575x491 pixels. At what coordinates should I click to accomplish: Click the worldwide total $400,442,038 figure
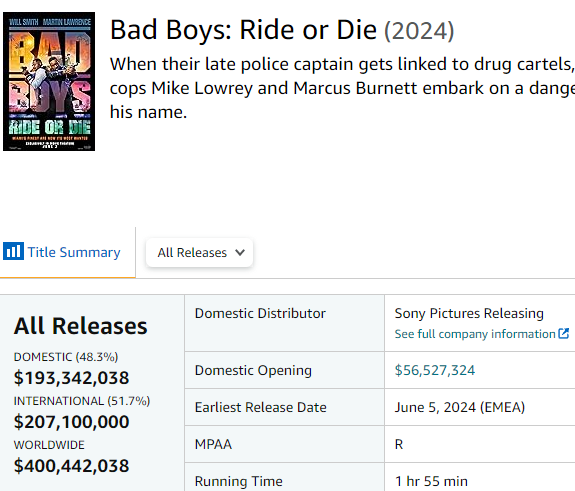click(x=72, y=466)
